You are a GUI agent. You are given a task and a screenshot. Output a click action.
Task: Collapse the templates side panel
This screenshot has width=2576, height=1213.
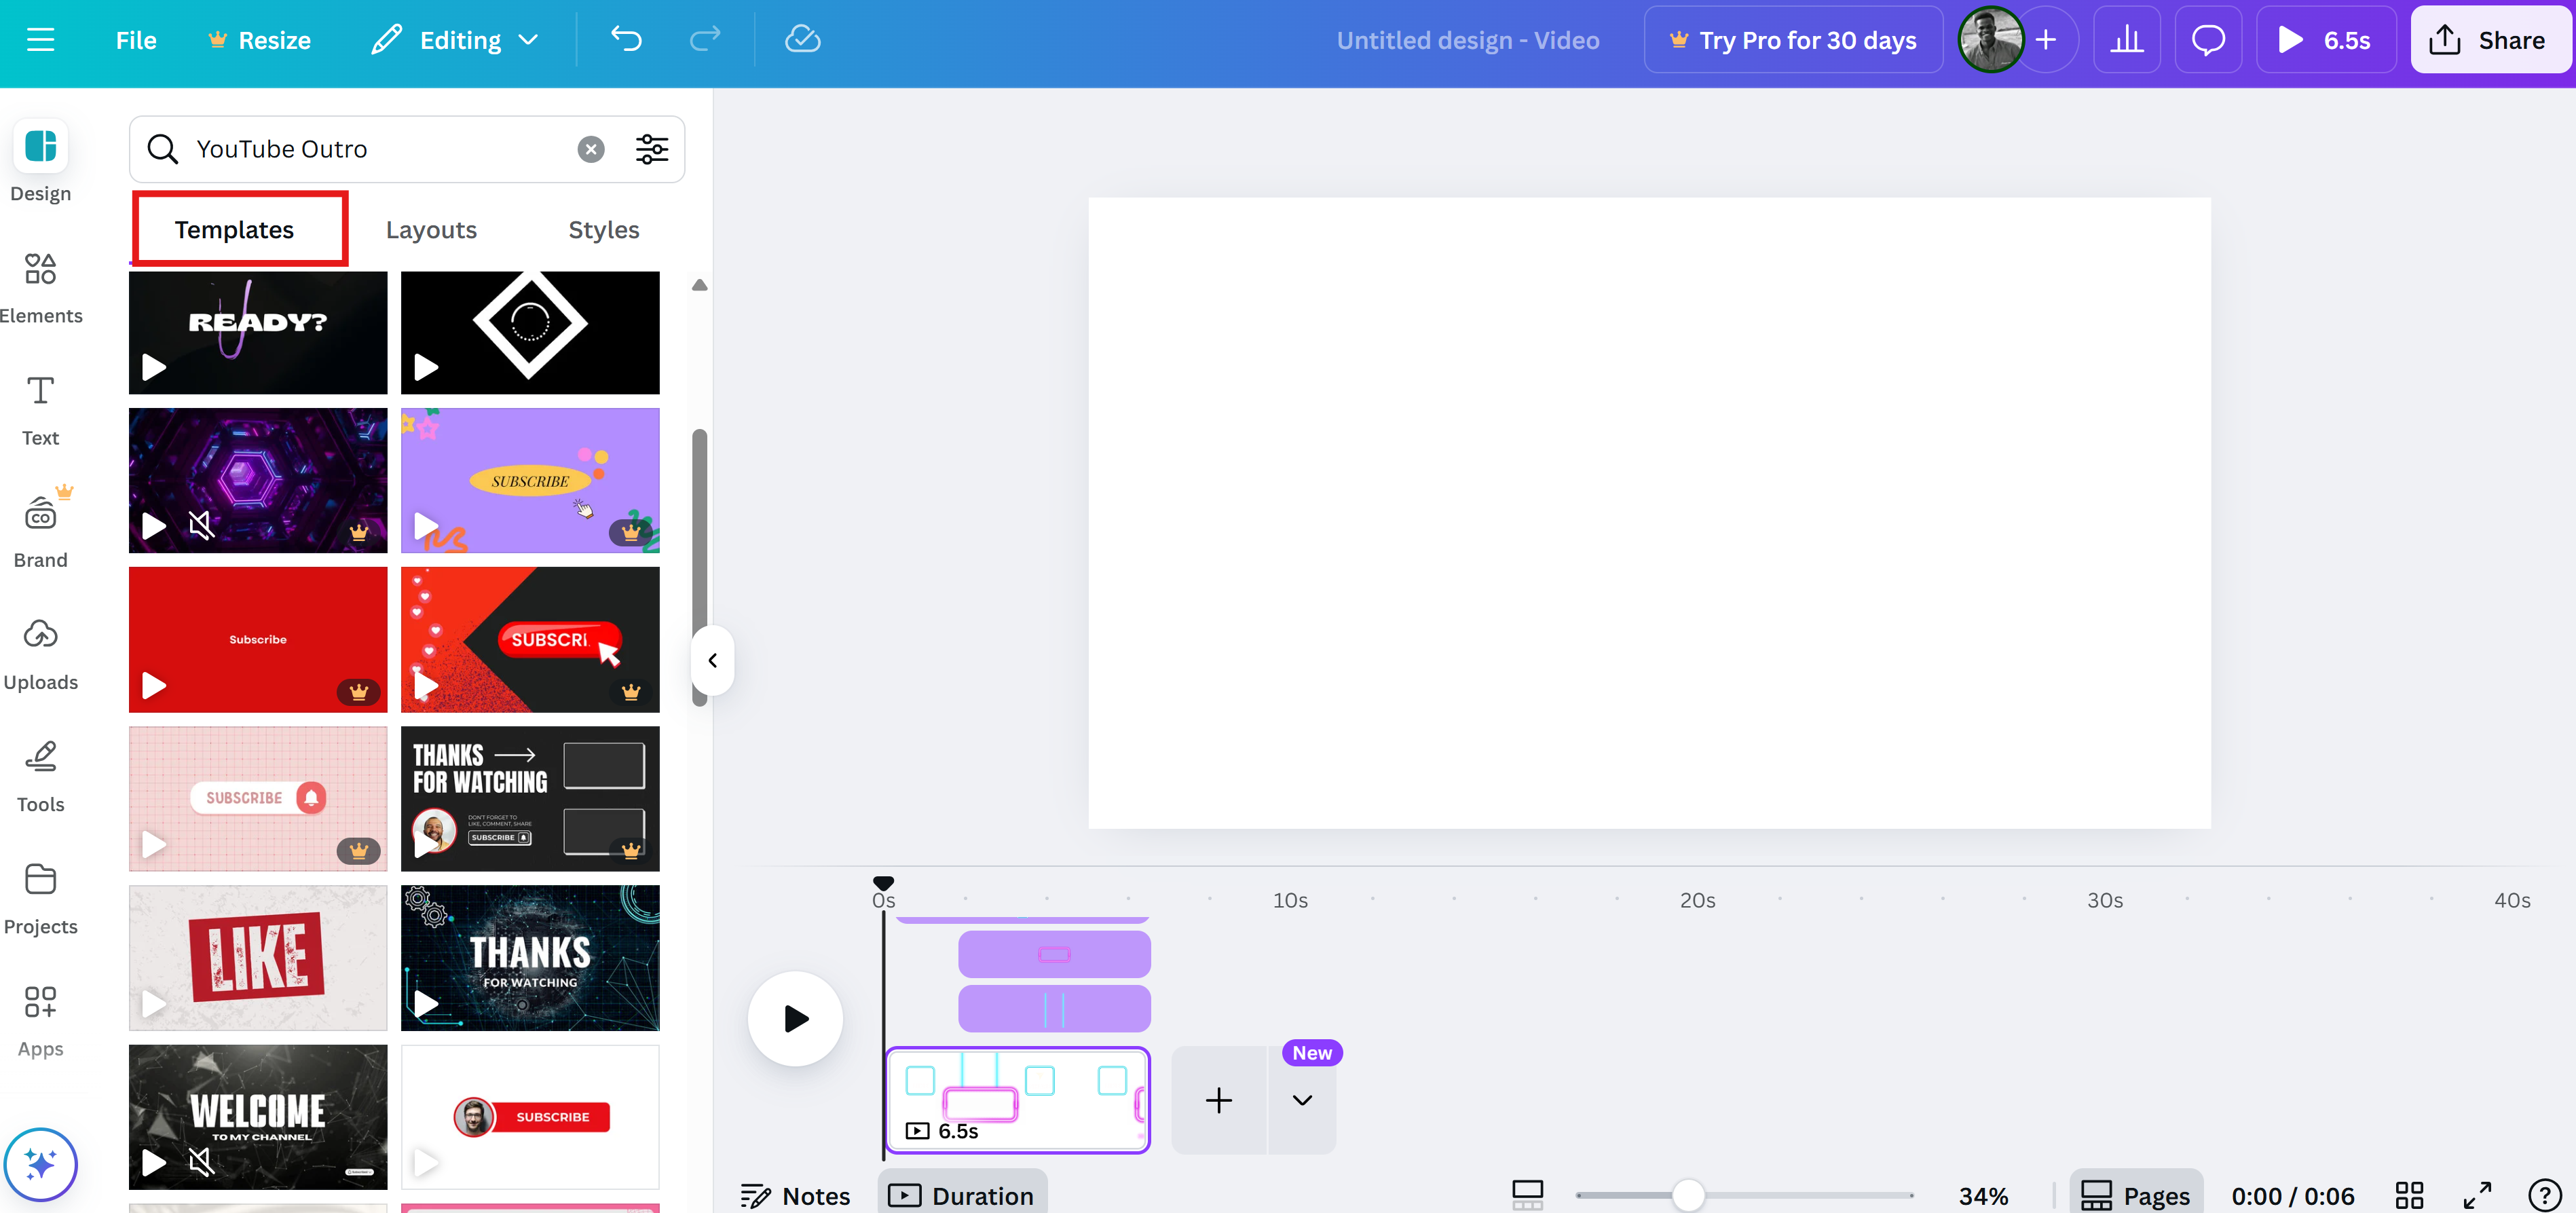tap(713, 659)
